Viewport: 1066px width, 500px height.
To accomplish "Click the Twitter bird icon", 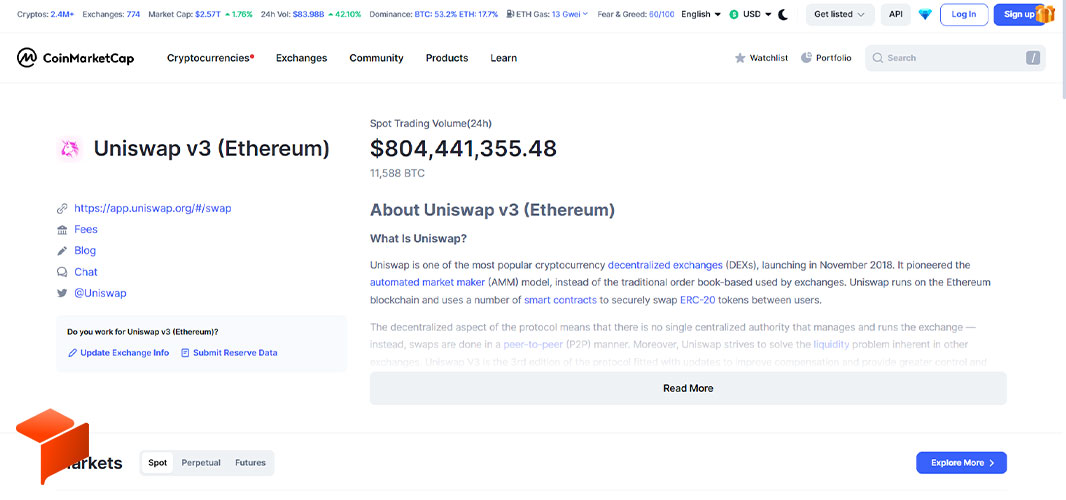I will click(62, 293).
